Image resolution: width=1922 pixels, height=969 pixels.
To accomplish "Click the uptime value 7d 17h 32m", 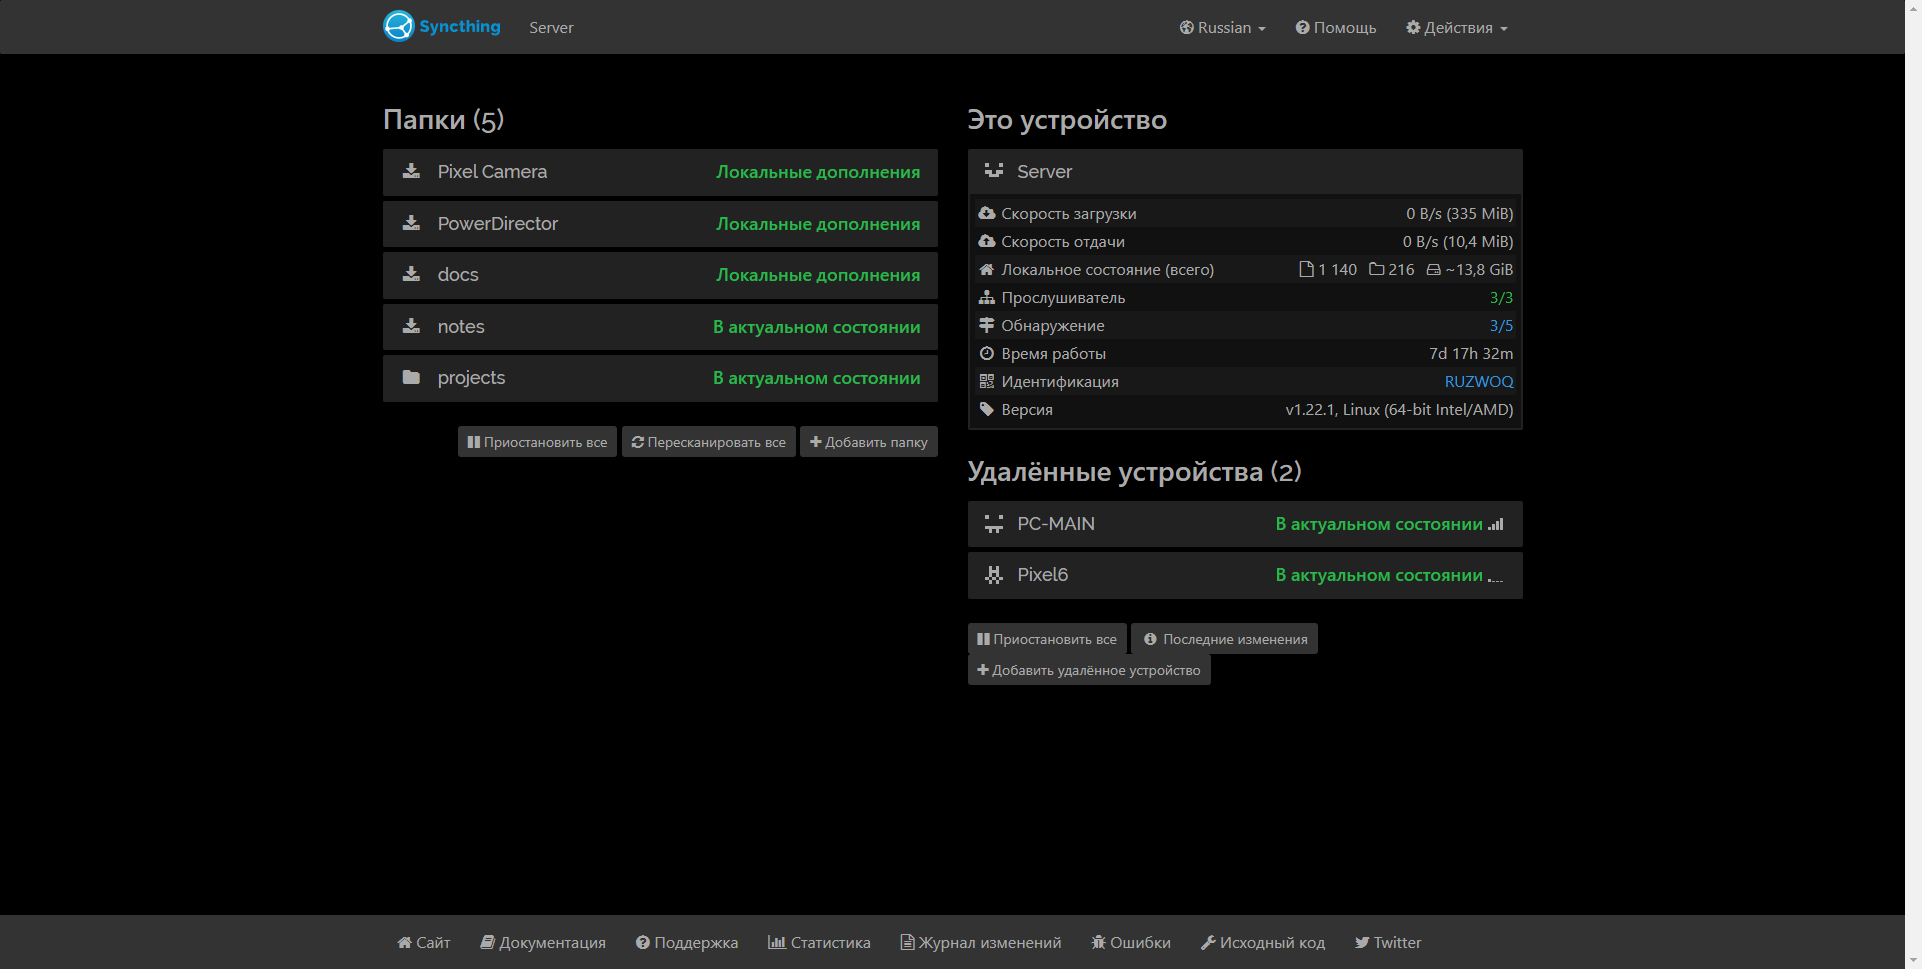I will pyautogui.click(x=1471, y=354).
